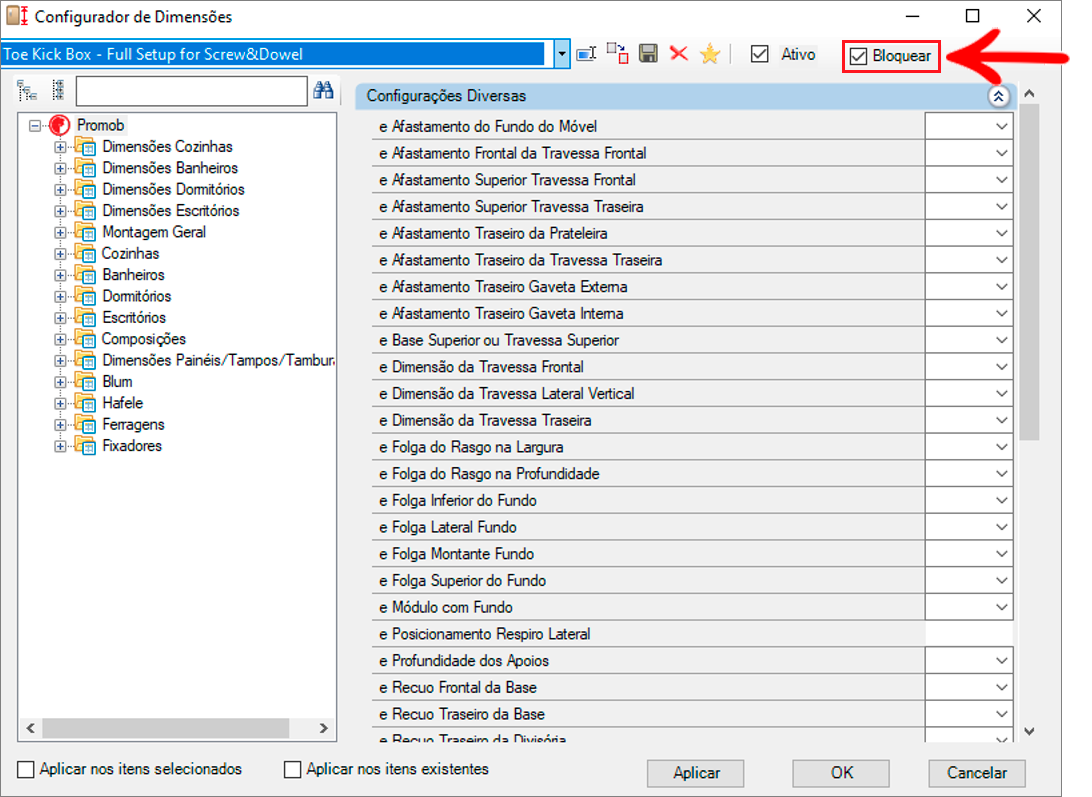Click the Montagem Geral folder icon

(86, 233)
